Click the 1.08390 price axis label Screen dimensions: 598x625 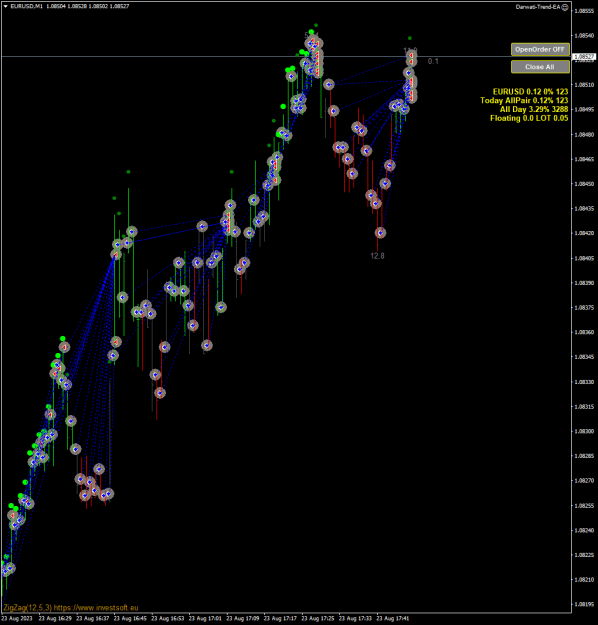584,283
